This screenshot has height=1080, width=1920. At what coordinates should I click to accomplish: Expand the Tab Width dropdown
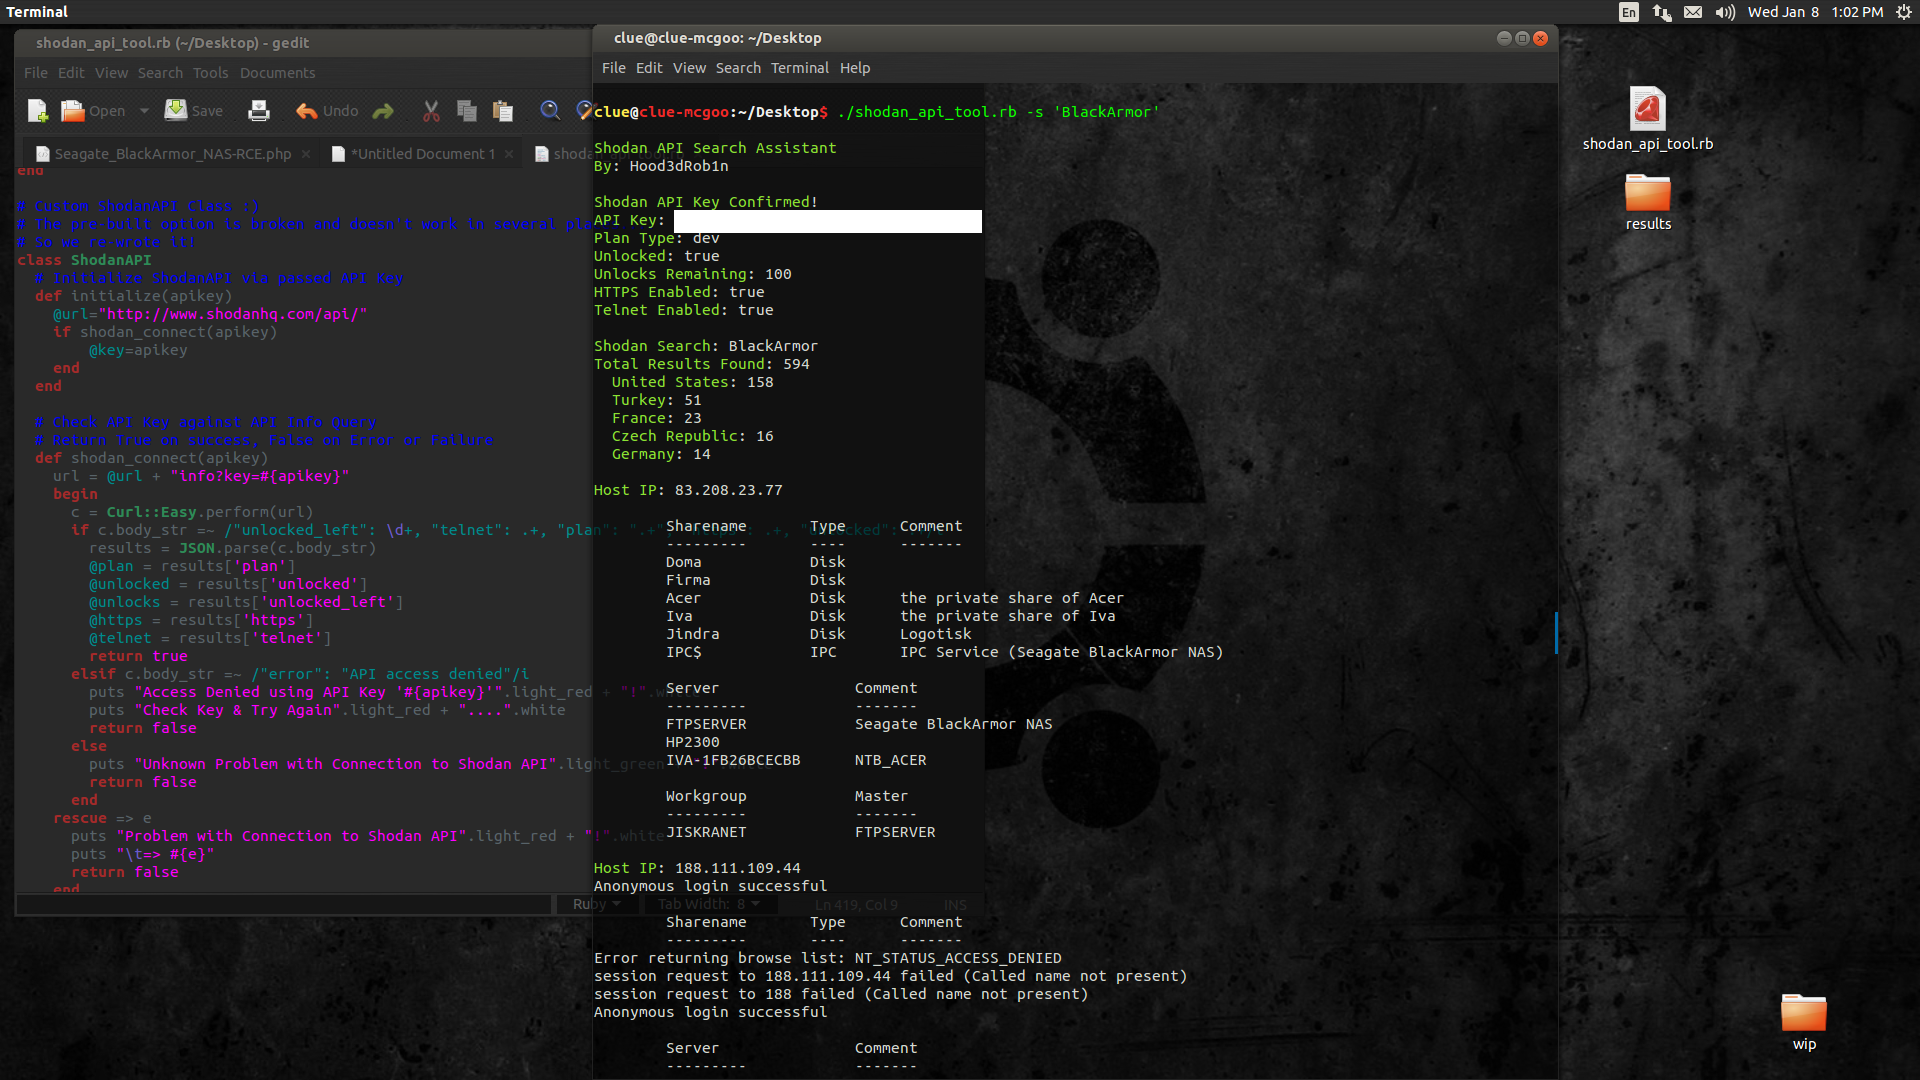click(709, 904)
